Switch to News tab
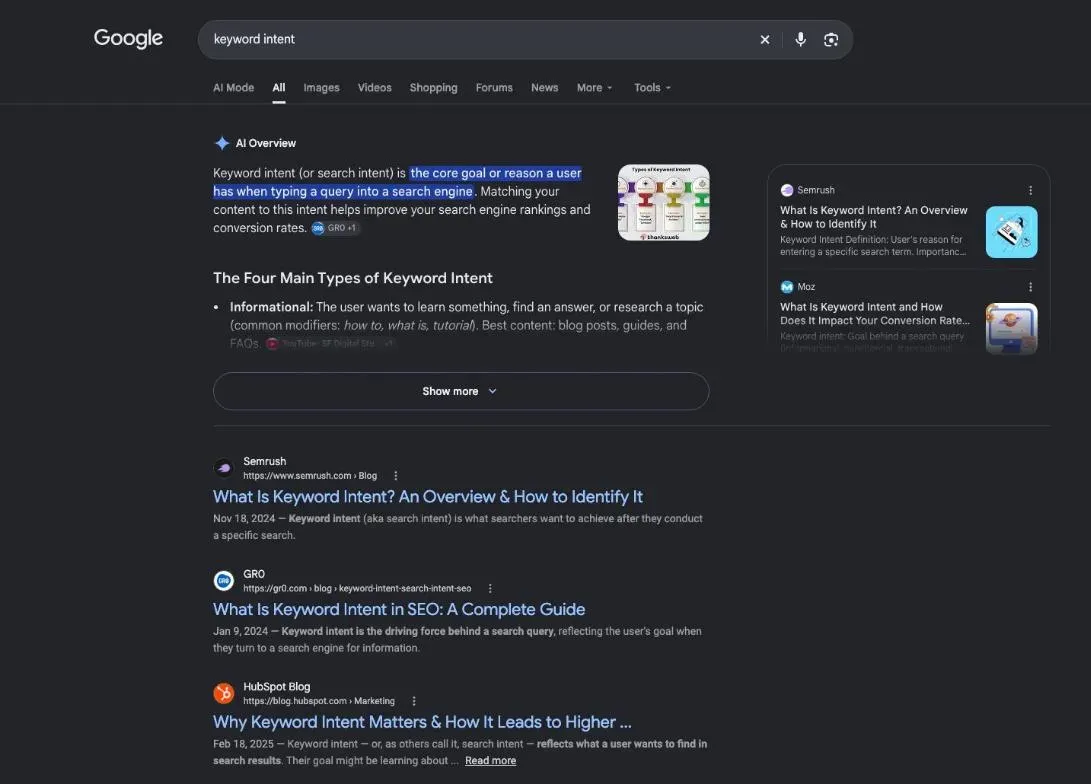Screen dimensions: 1091x784 544,88
